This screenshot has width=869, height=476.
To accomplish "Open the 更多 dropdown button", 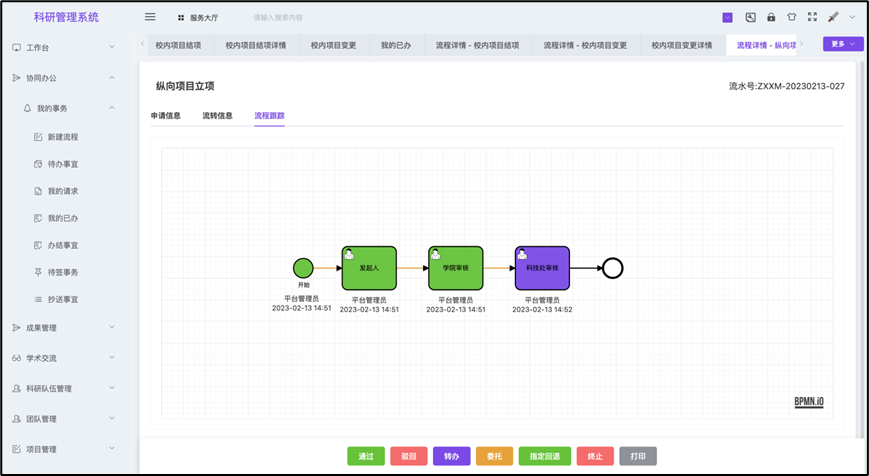I will pyautogui.click(x=842, y=44).
